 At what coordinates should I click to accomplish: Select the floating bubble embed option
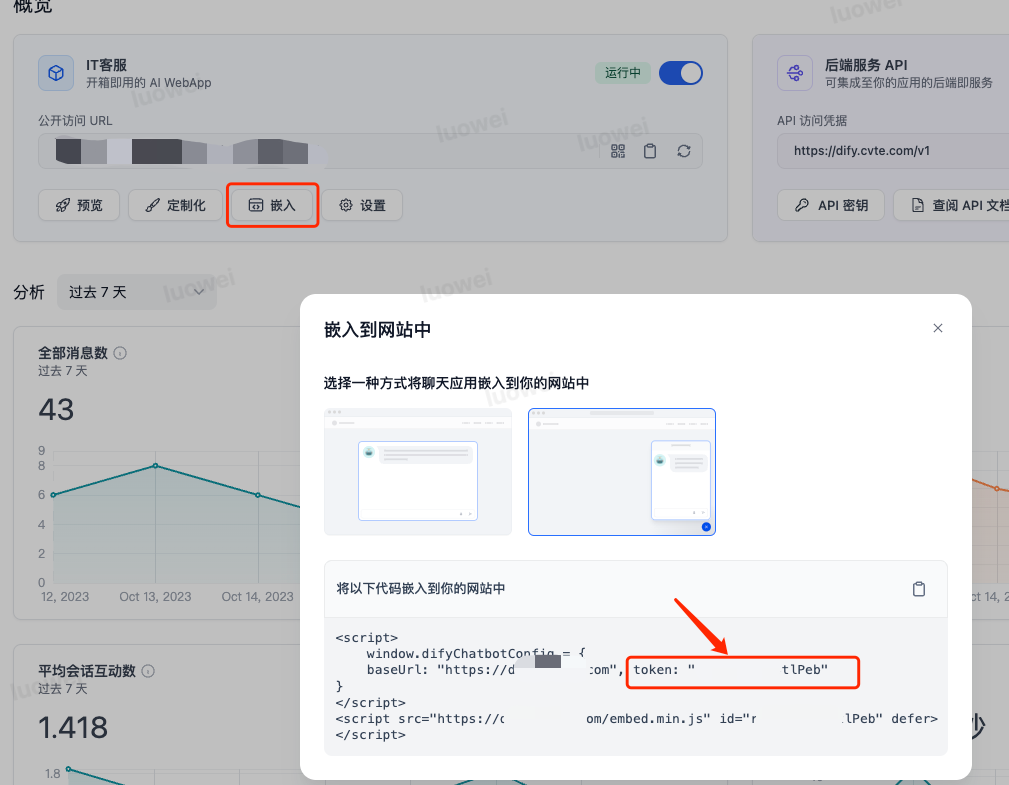622,472
